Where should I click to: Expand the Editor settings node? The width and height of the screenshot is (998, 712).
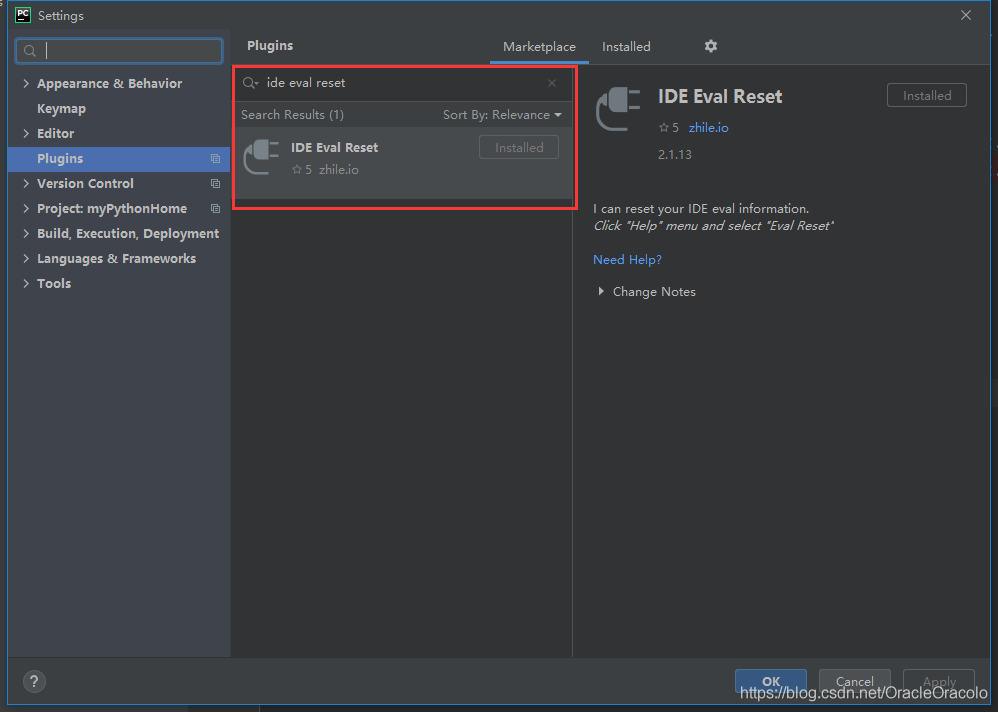(x=26, y=133)
